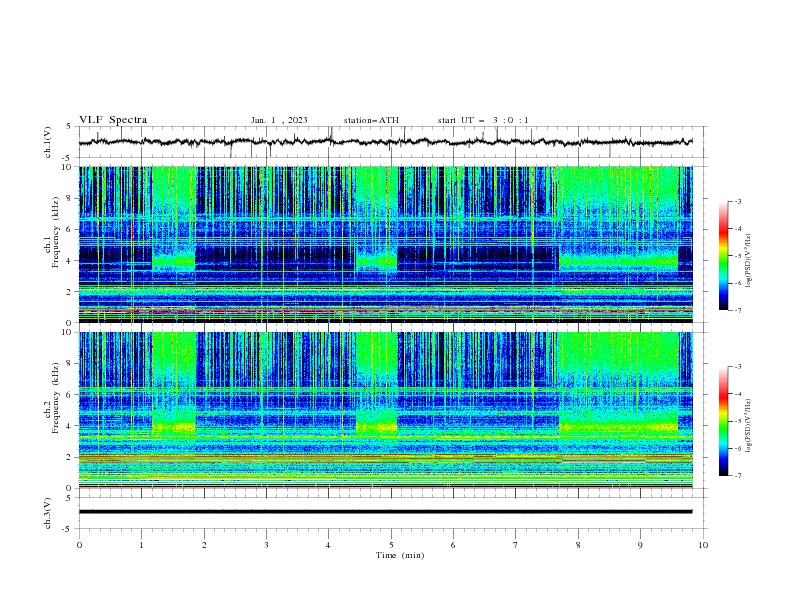
Task: Click the ch.1 spectrogram panel
Action: coord(385,244)
